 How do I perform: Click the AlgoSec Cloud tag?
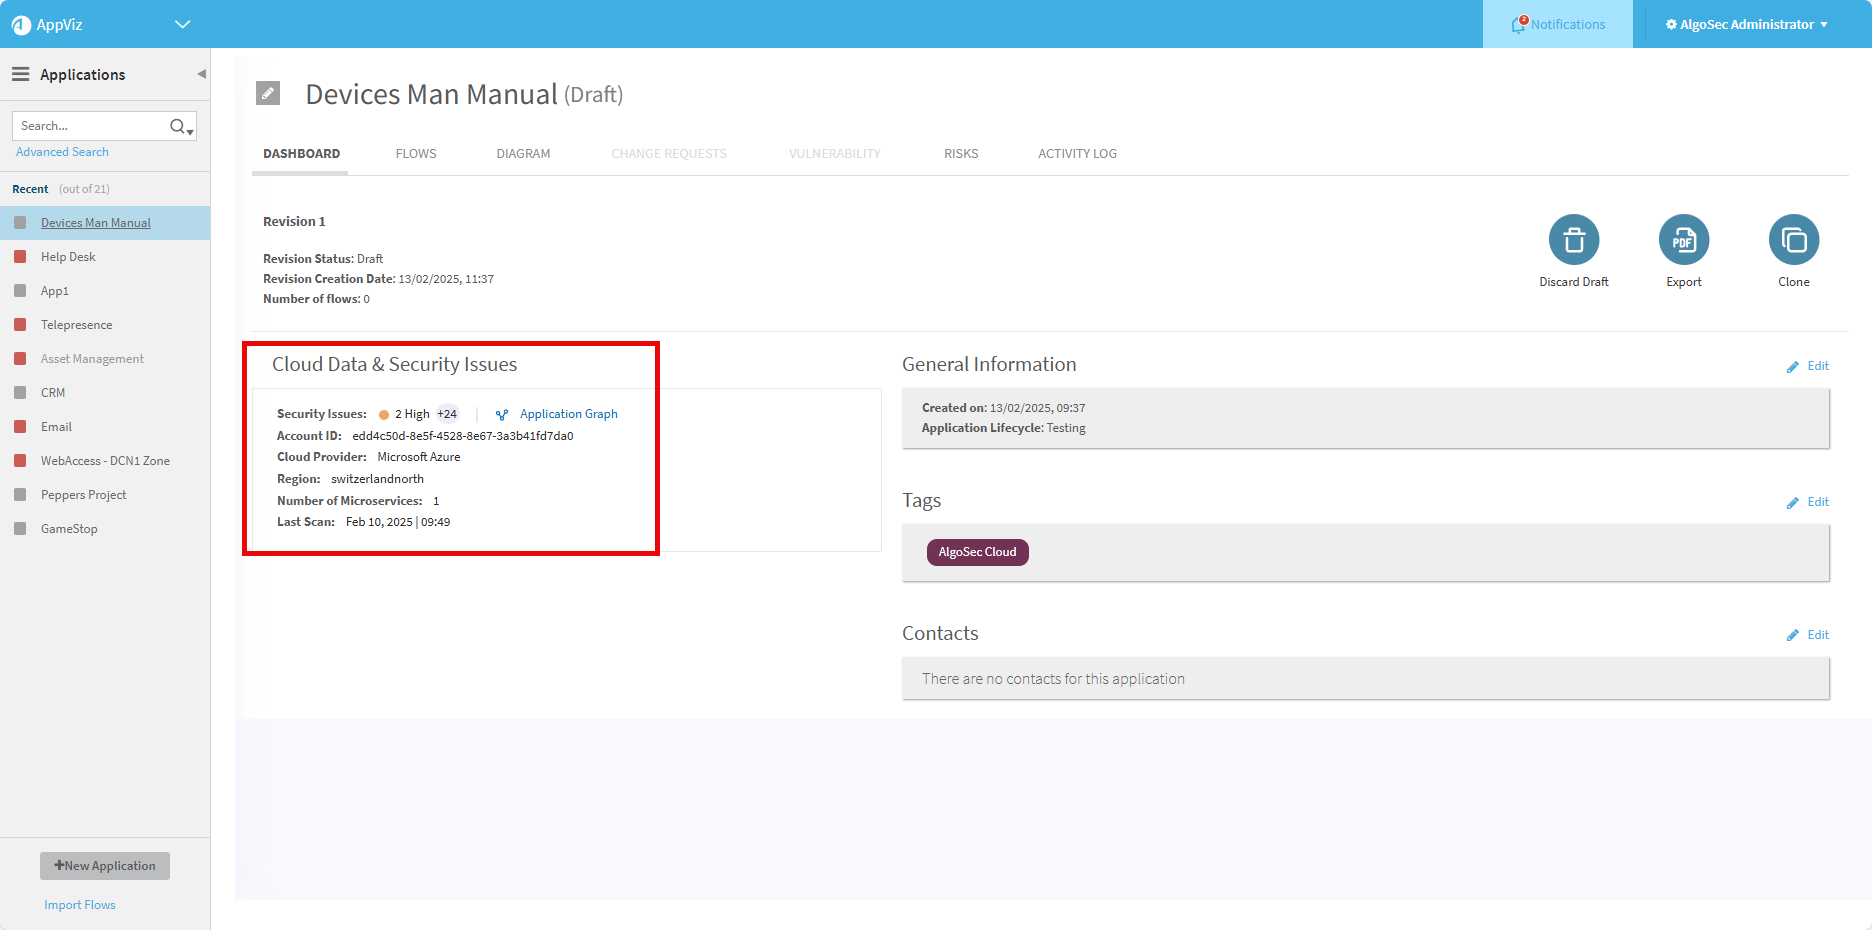point(977,552)
